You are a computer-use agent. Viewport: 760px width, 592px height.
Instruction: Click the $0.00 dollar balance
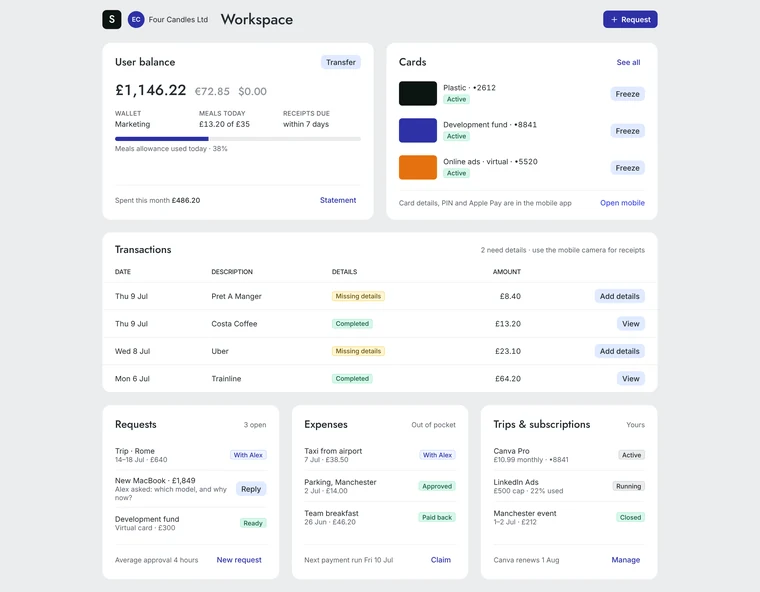(x=252, y=91)
